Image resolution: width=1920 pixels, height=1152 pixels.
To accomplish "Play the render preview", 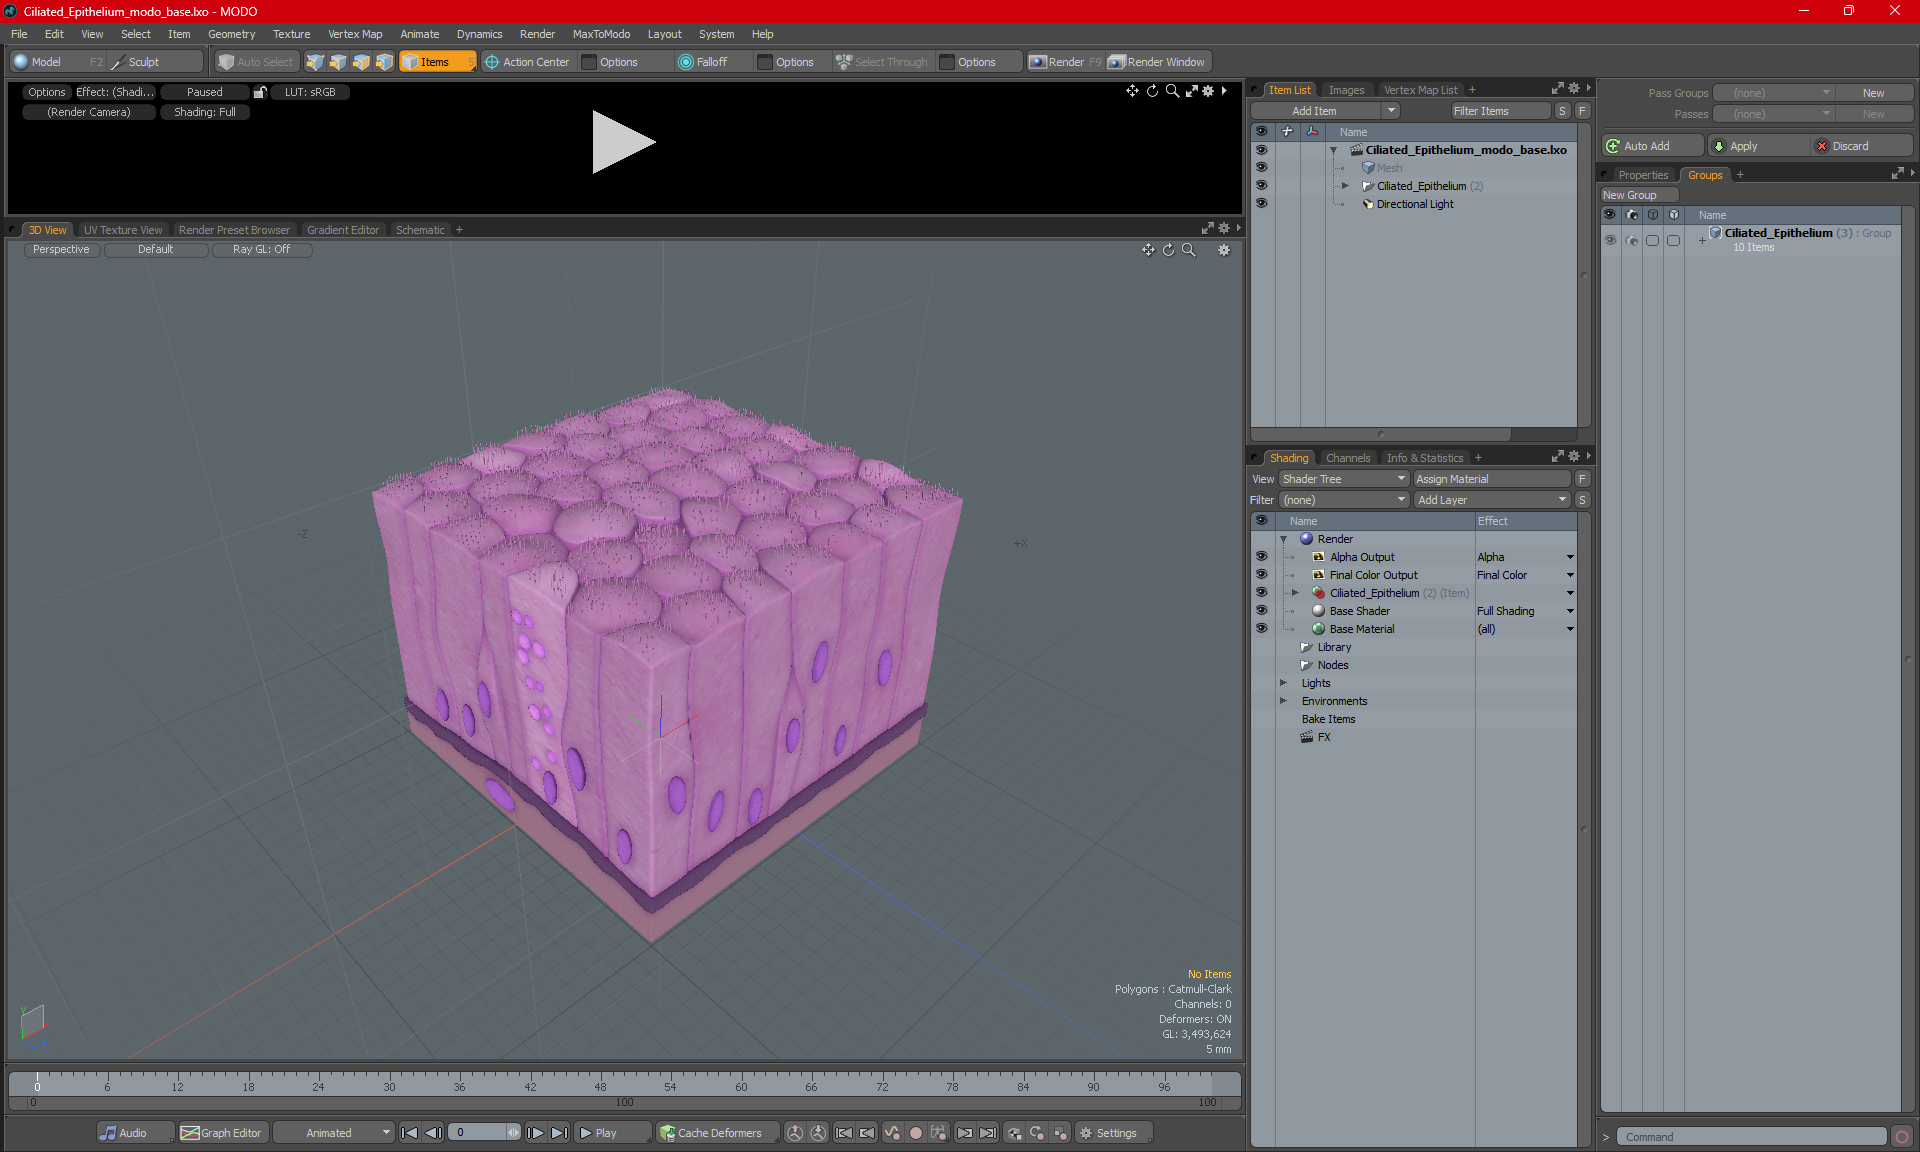I will pyautogui.click(x=623, y=142).
